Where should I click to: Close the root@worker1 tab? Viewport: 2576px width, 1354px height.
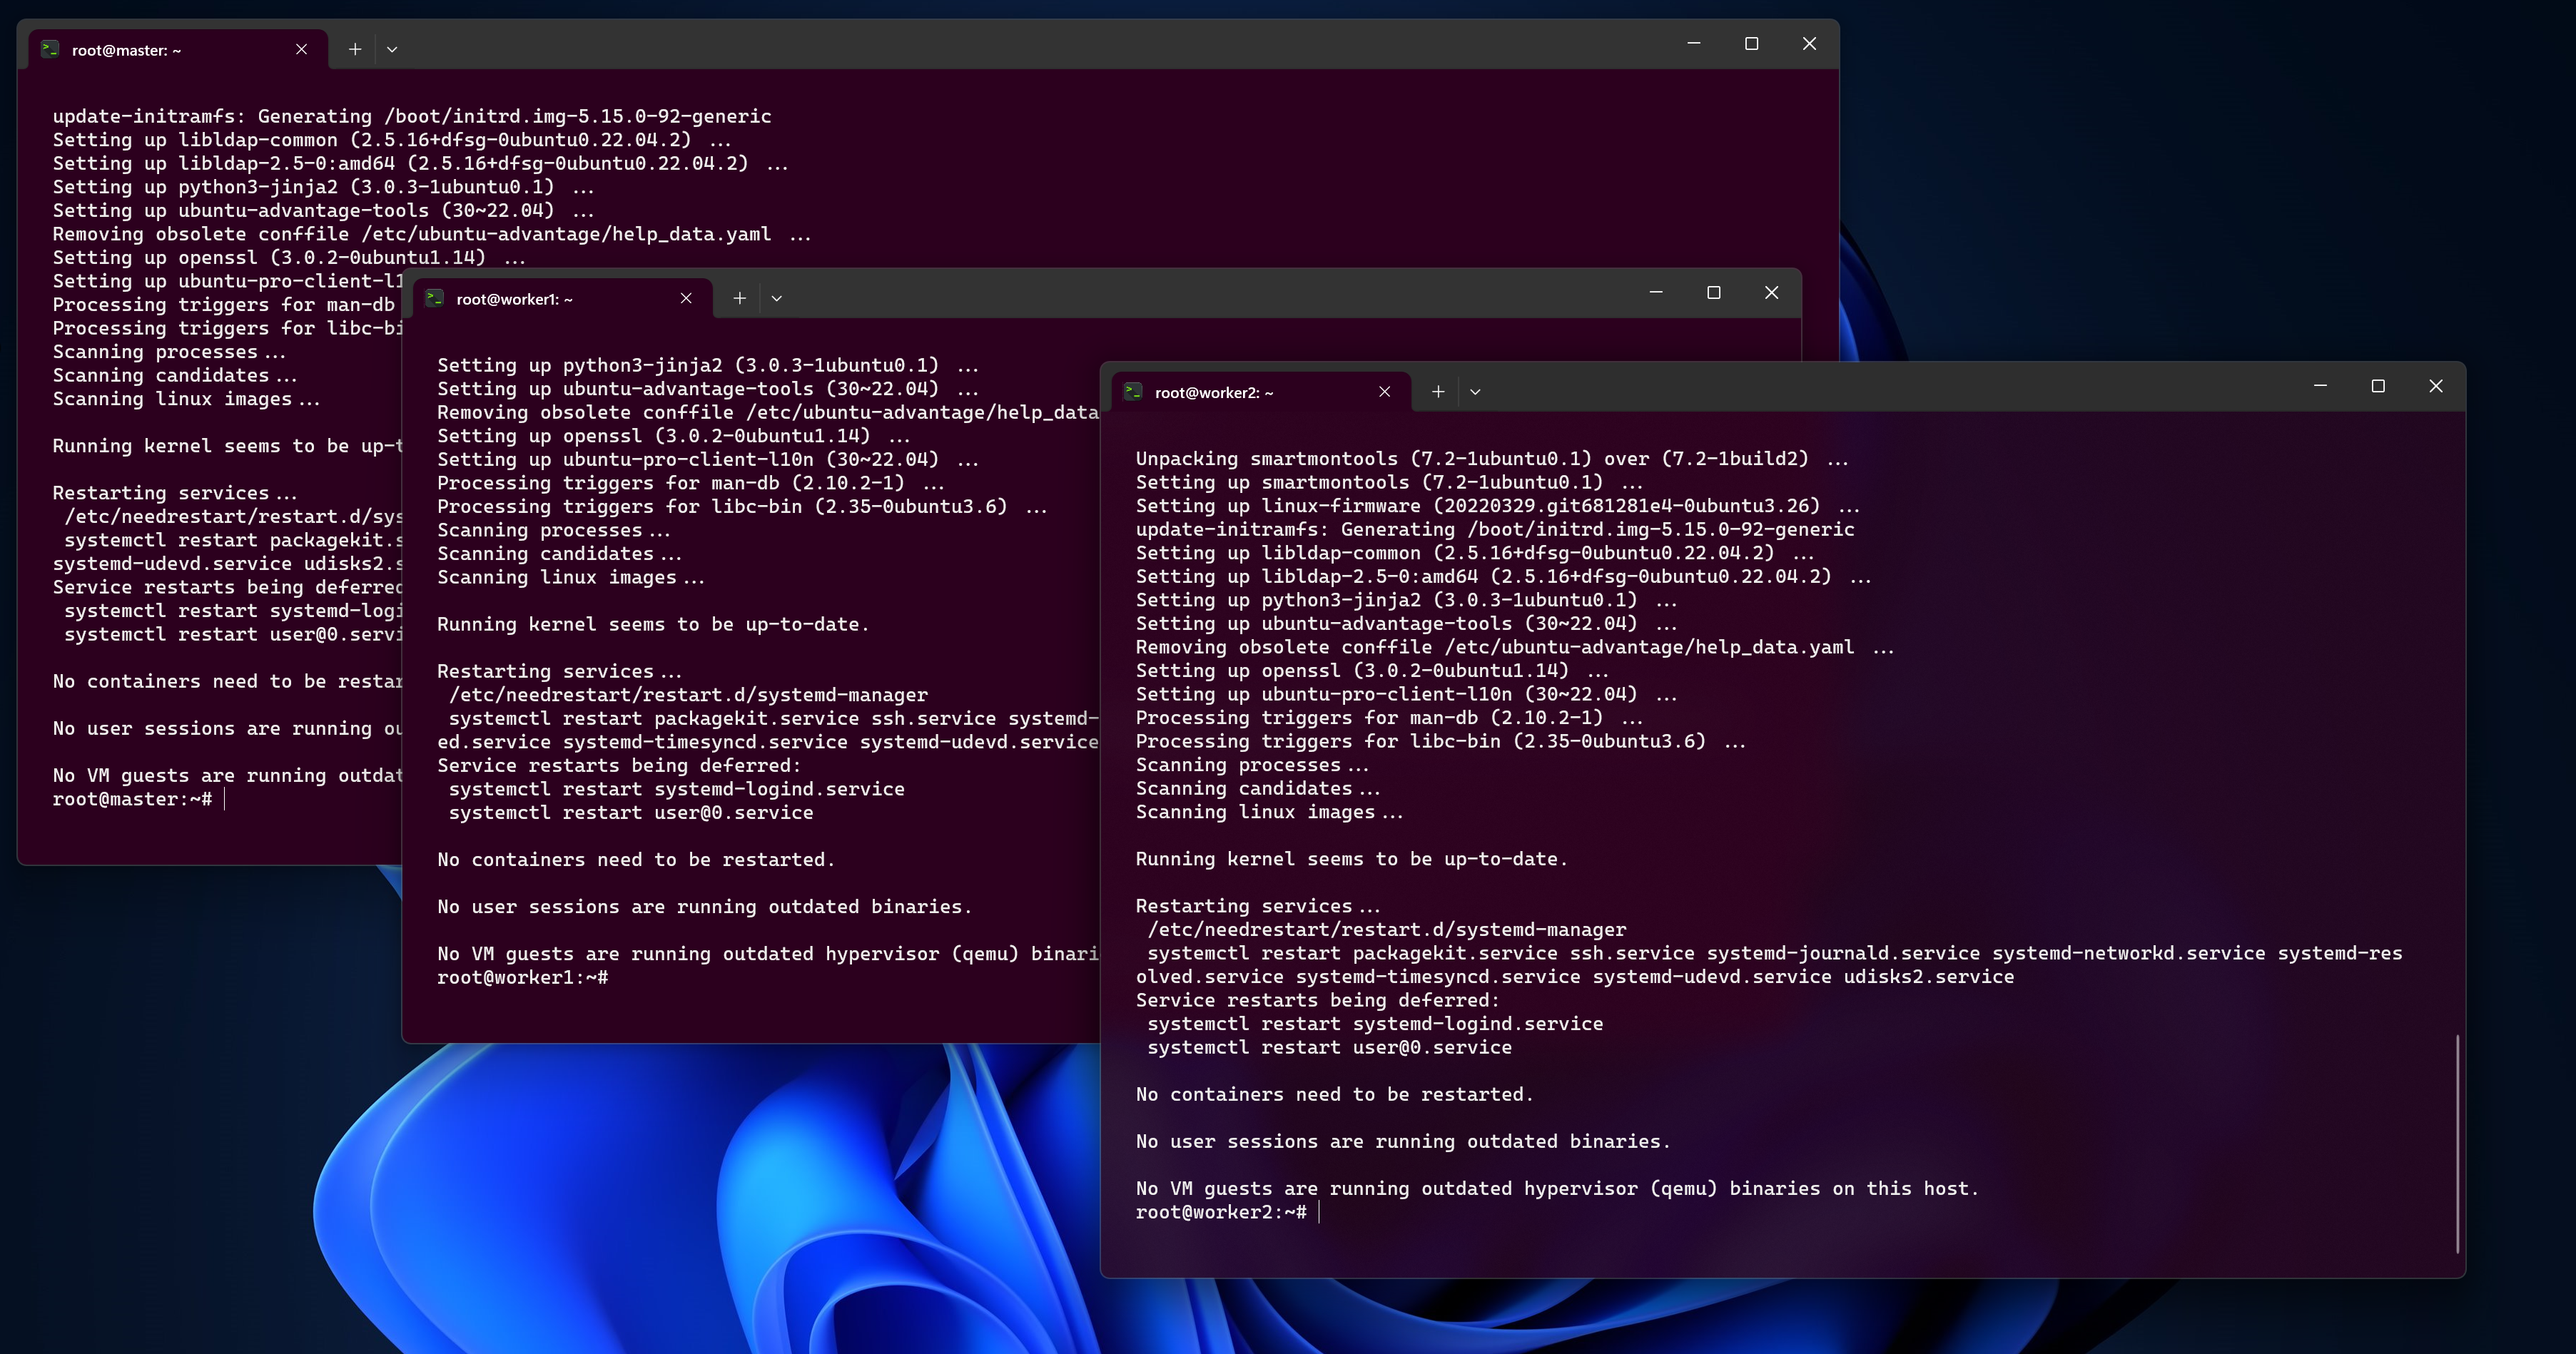coord(686,298)
